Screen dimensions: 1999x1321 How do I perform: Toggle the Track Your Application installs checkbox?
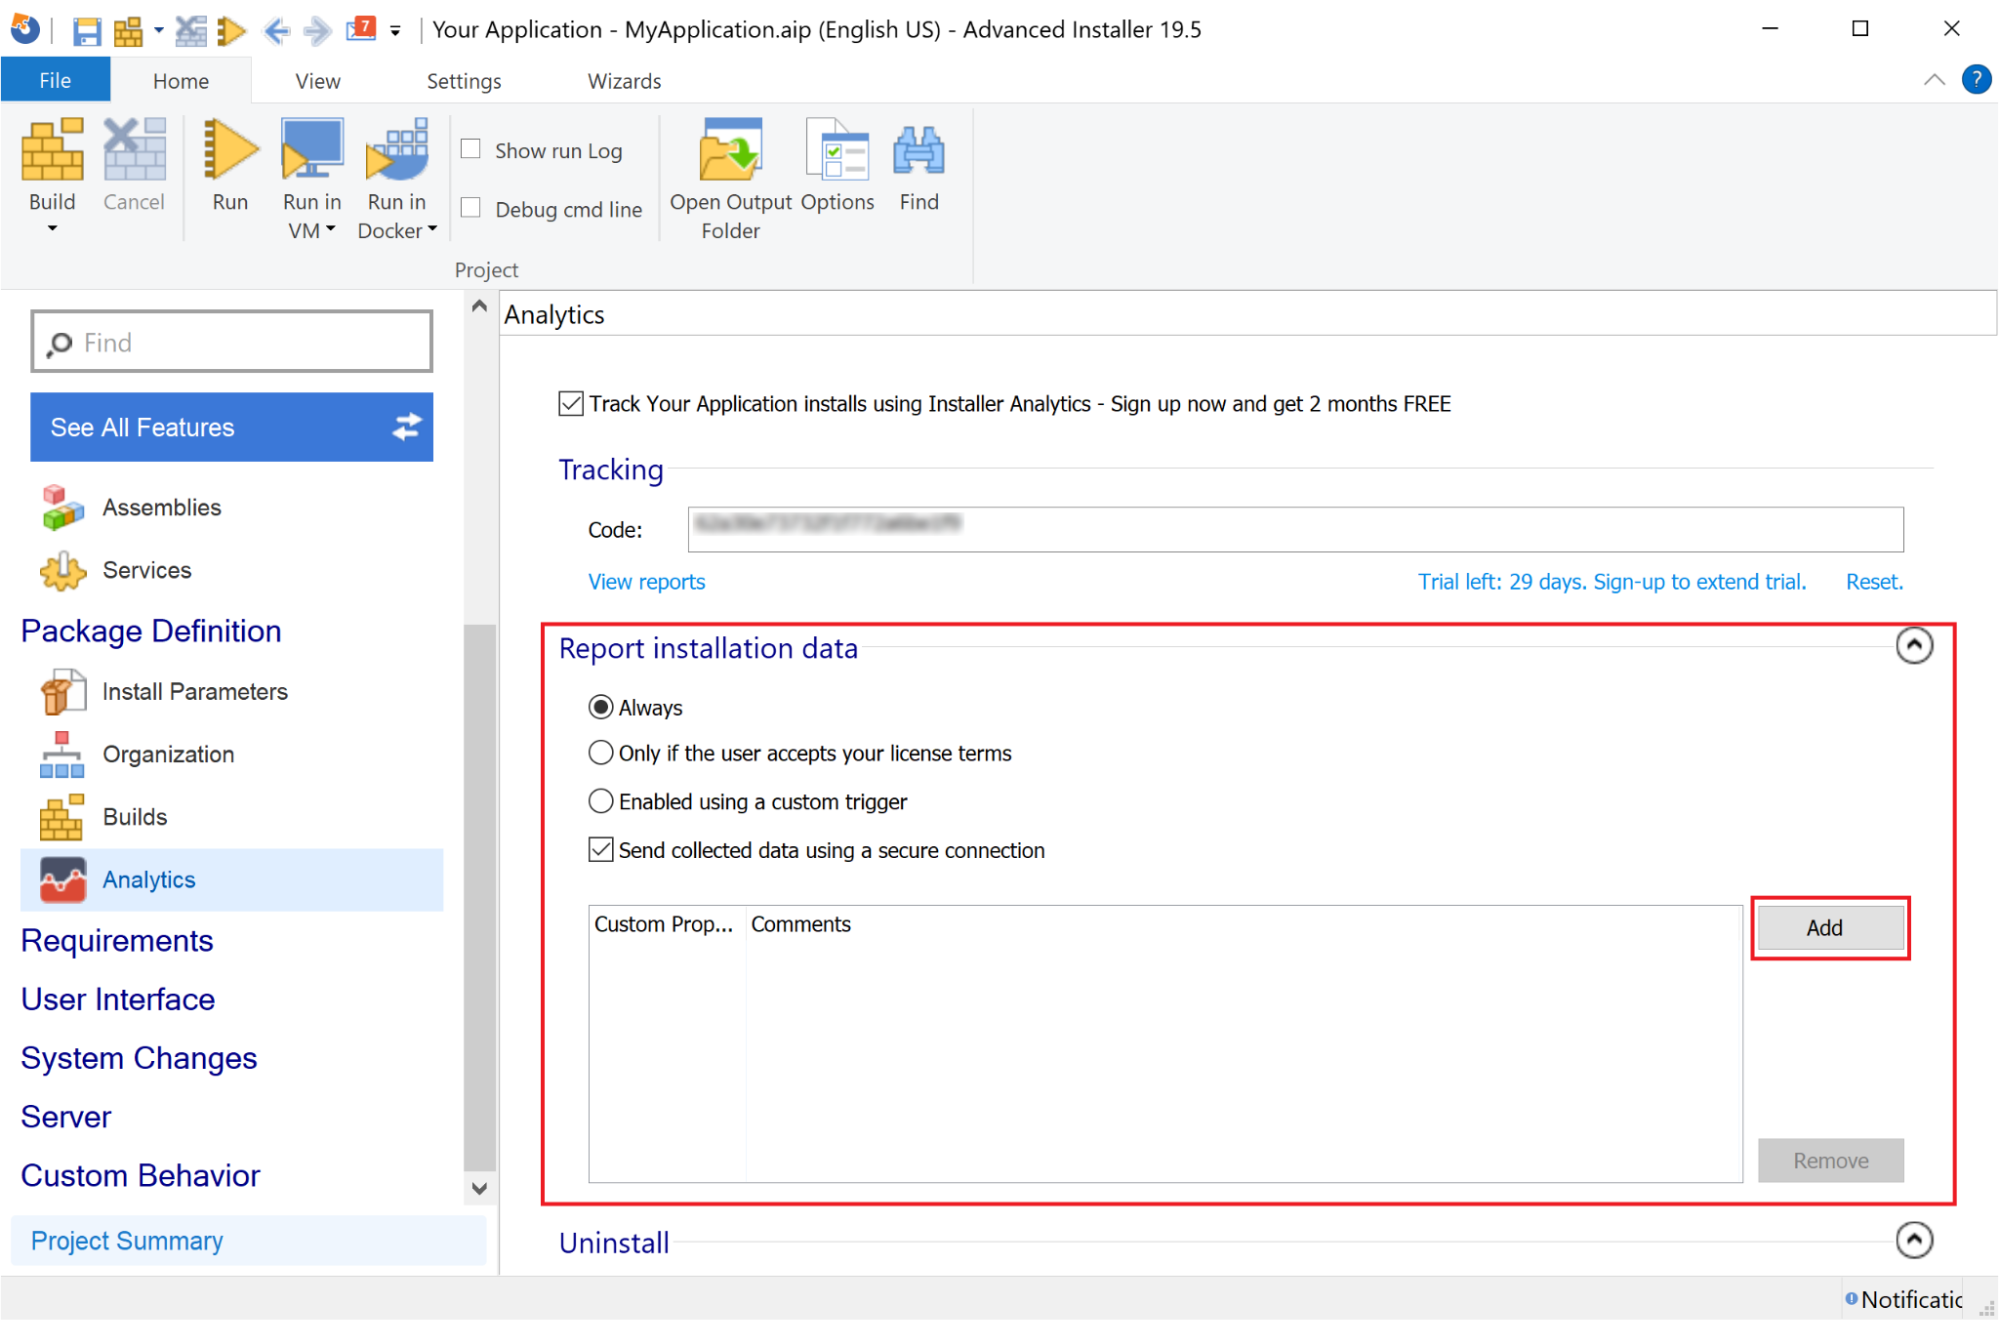[x=571, y=404]
